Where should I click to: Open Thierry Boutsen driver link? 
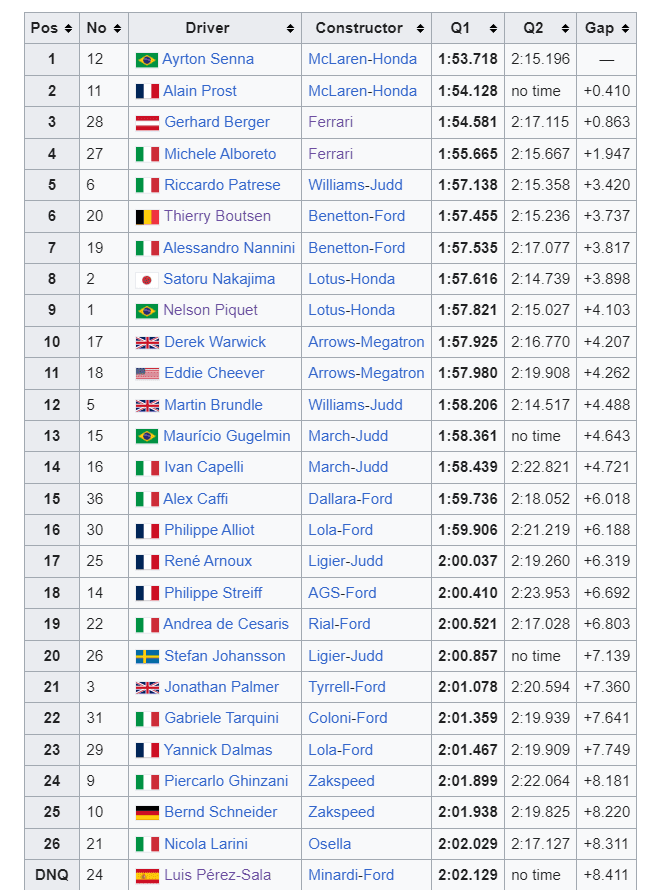217,216
